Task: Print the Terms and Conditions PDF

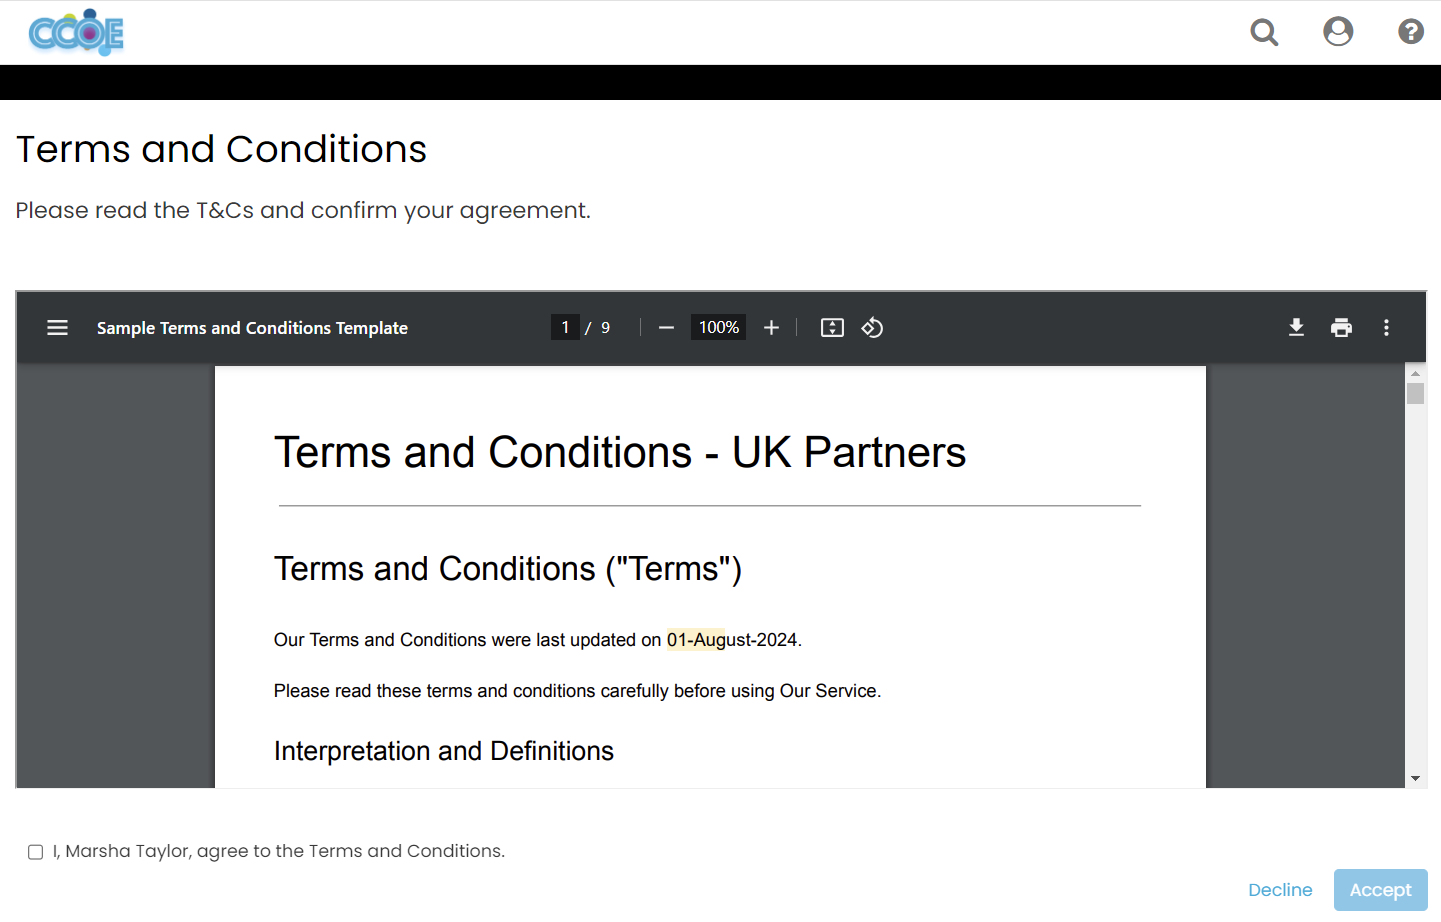Action: tap(1341, 328)
